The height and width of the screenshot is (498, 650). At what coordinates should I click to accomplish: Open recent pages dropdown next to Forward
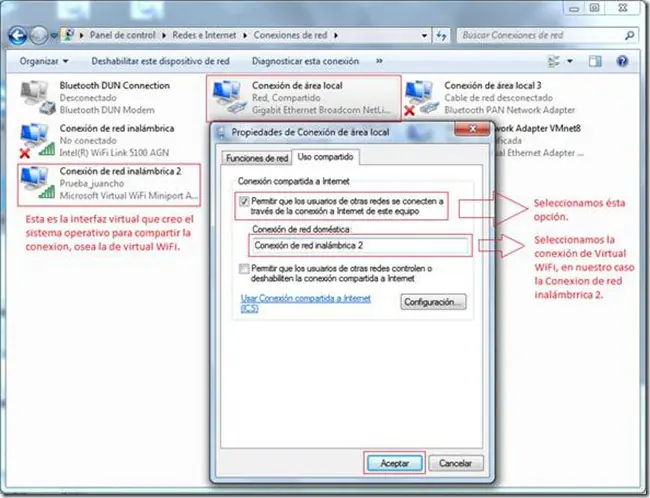[54, 36]
